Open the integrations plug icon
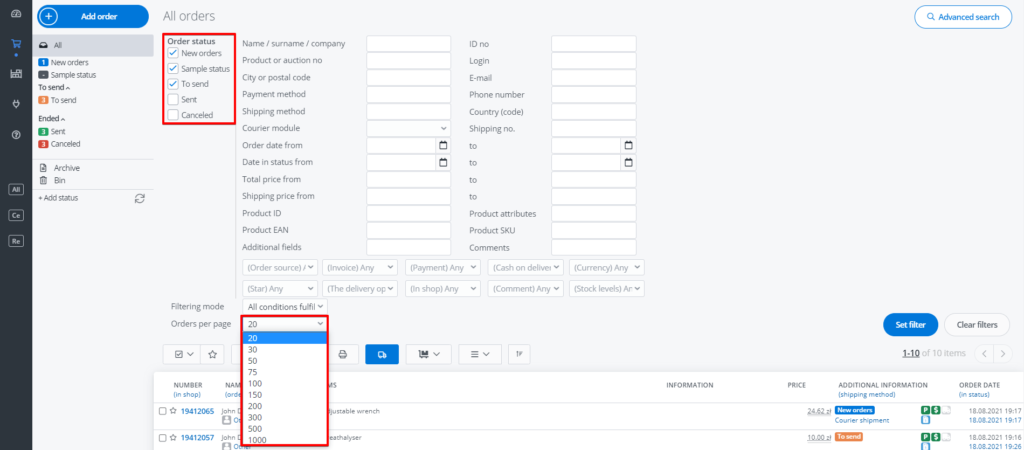 [x=16, y=104]
